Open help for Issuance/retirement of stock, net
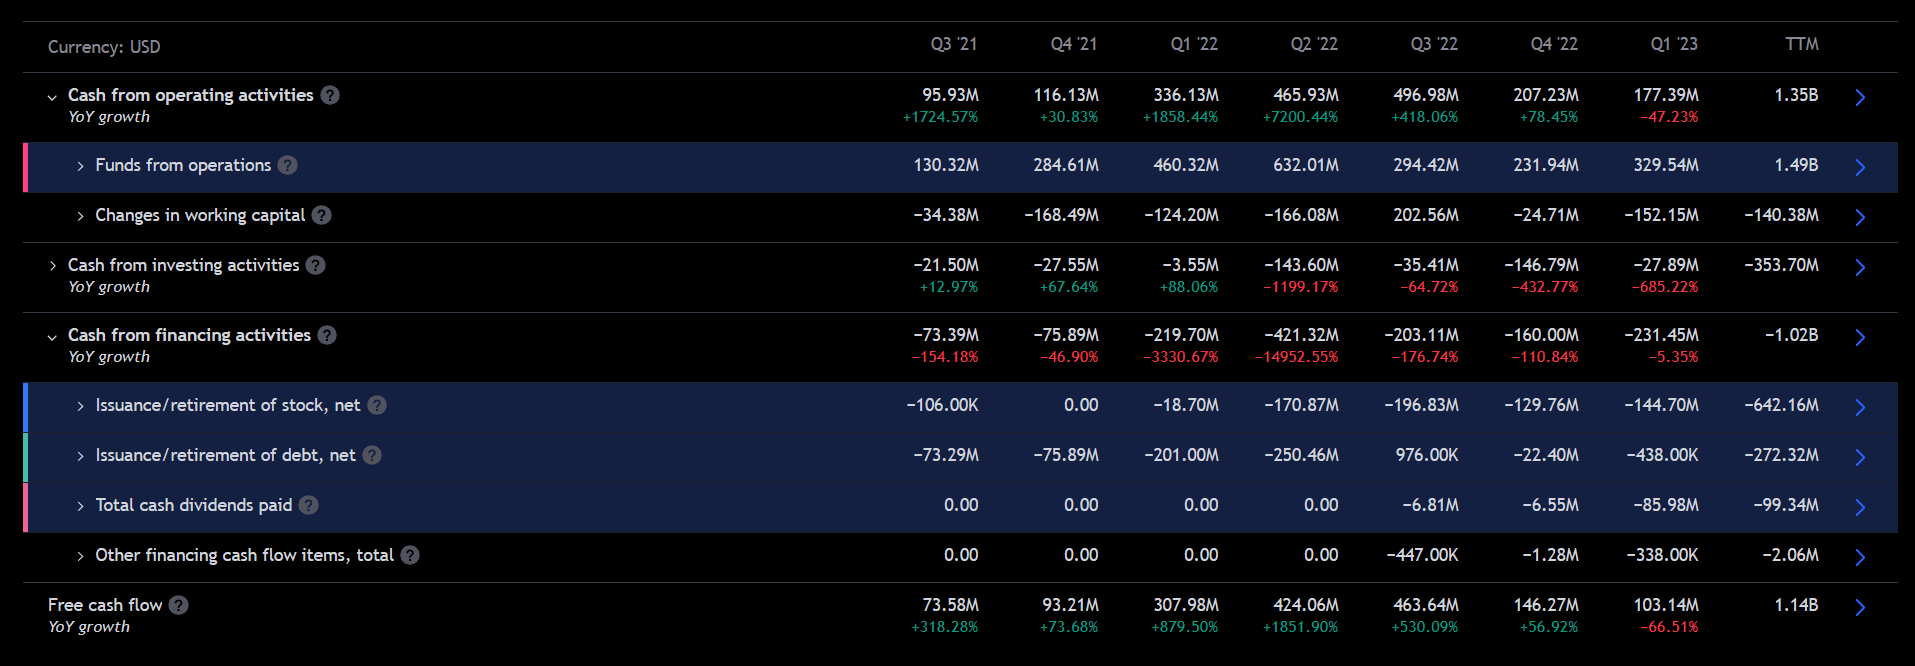This screenshot has width=1915, height=666. point(377,405)
